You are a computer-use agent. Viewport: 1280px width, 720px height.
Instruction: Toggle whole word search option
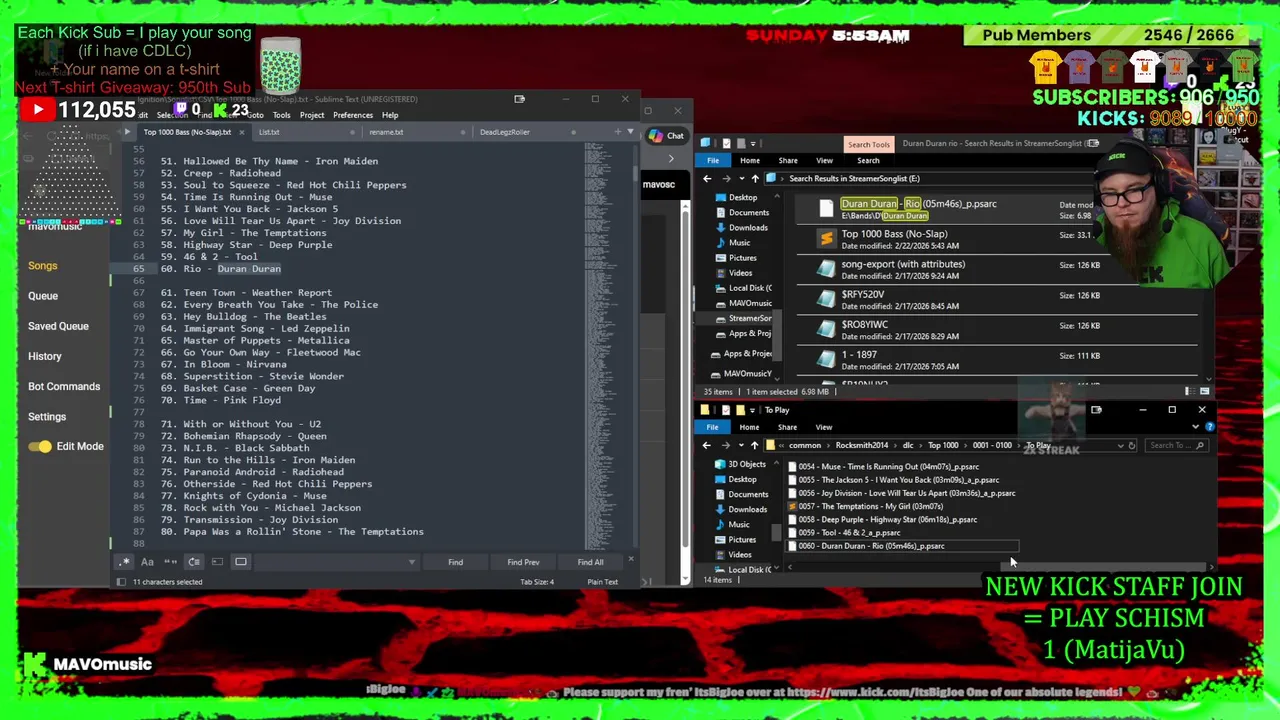(x=170, y=562)
